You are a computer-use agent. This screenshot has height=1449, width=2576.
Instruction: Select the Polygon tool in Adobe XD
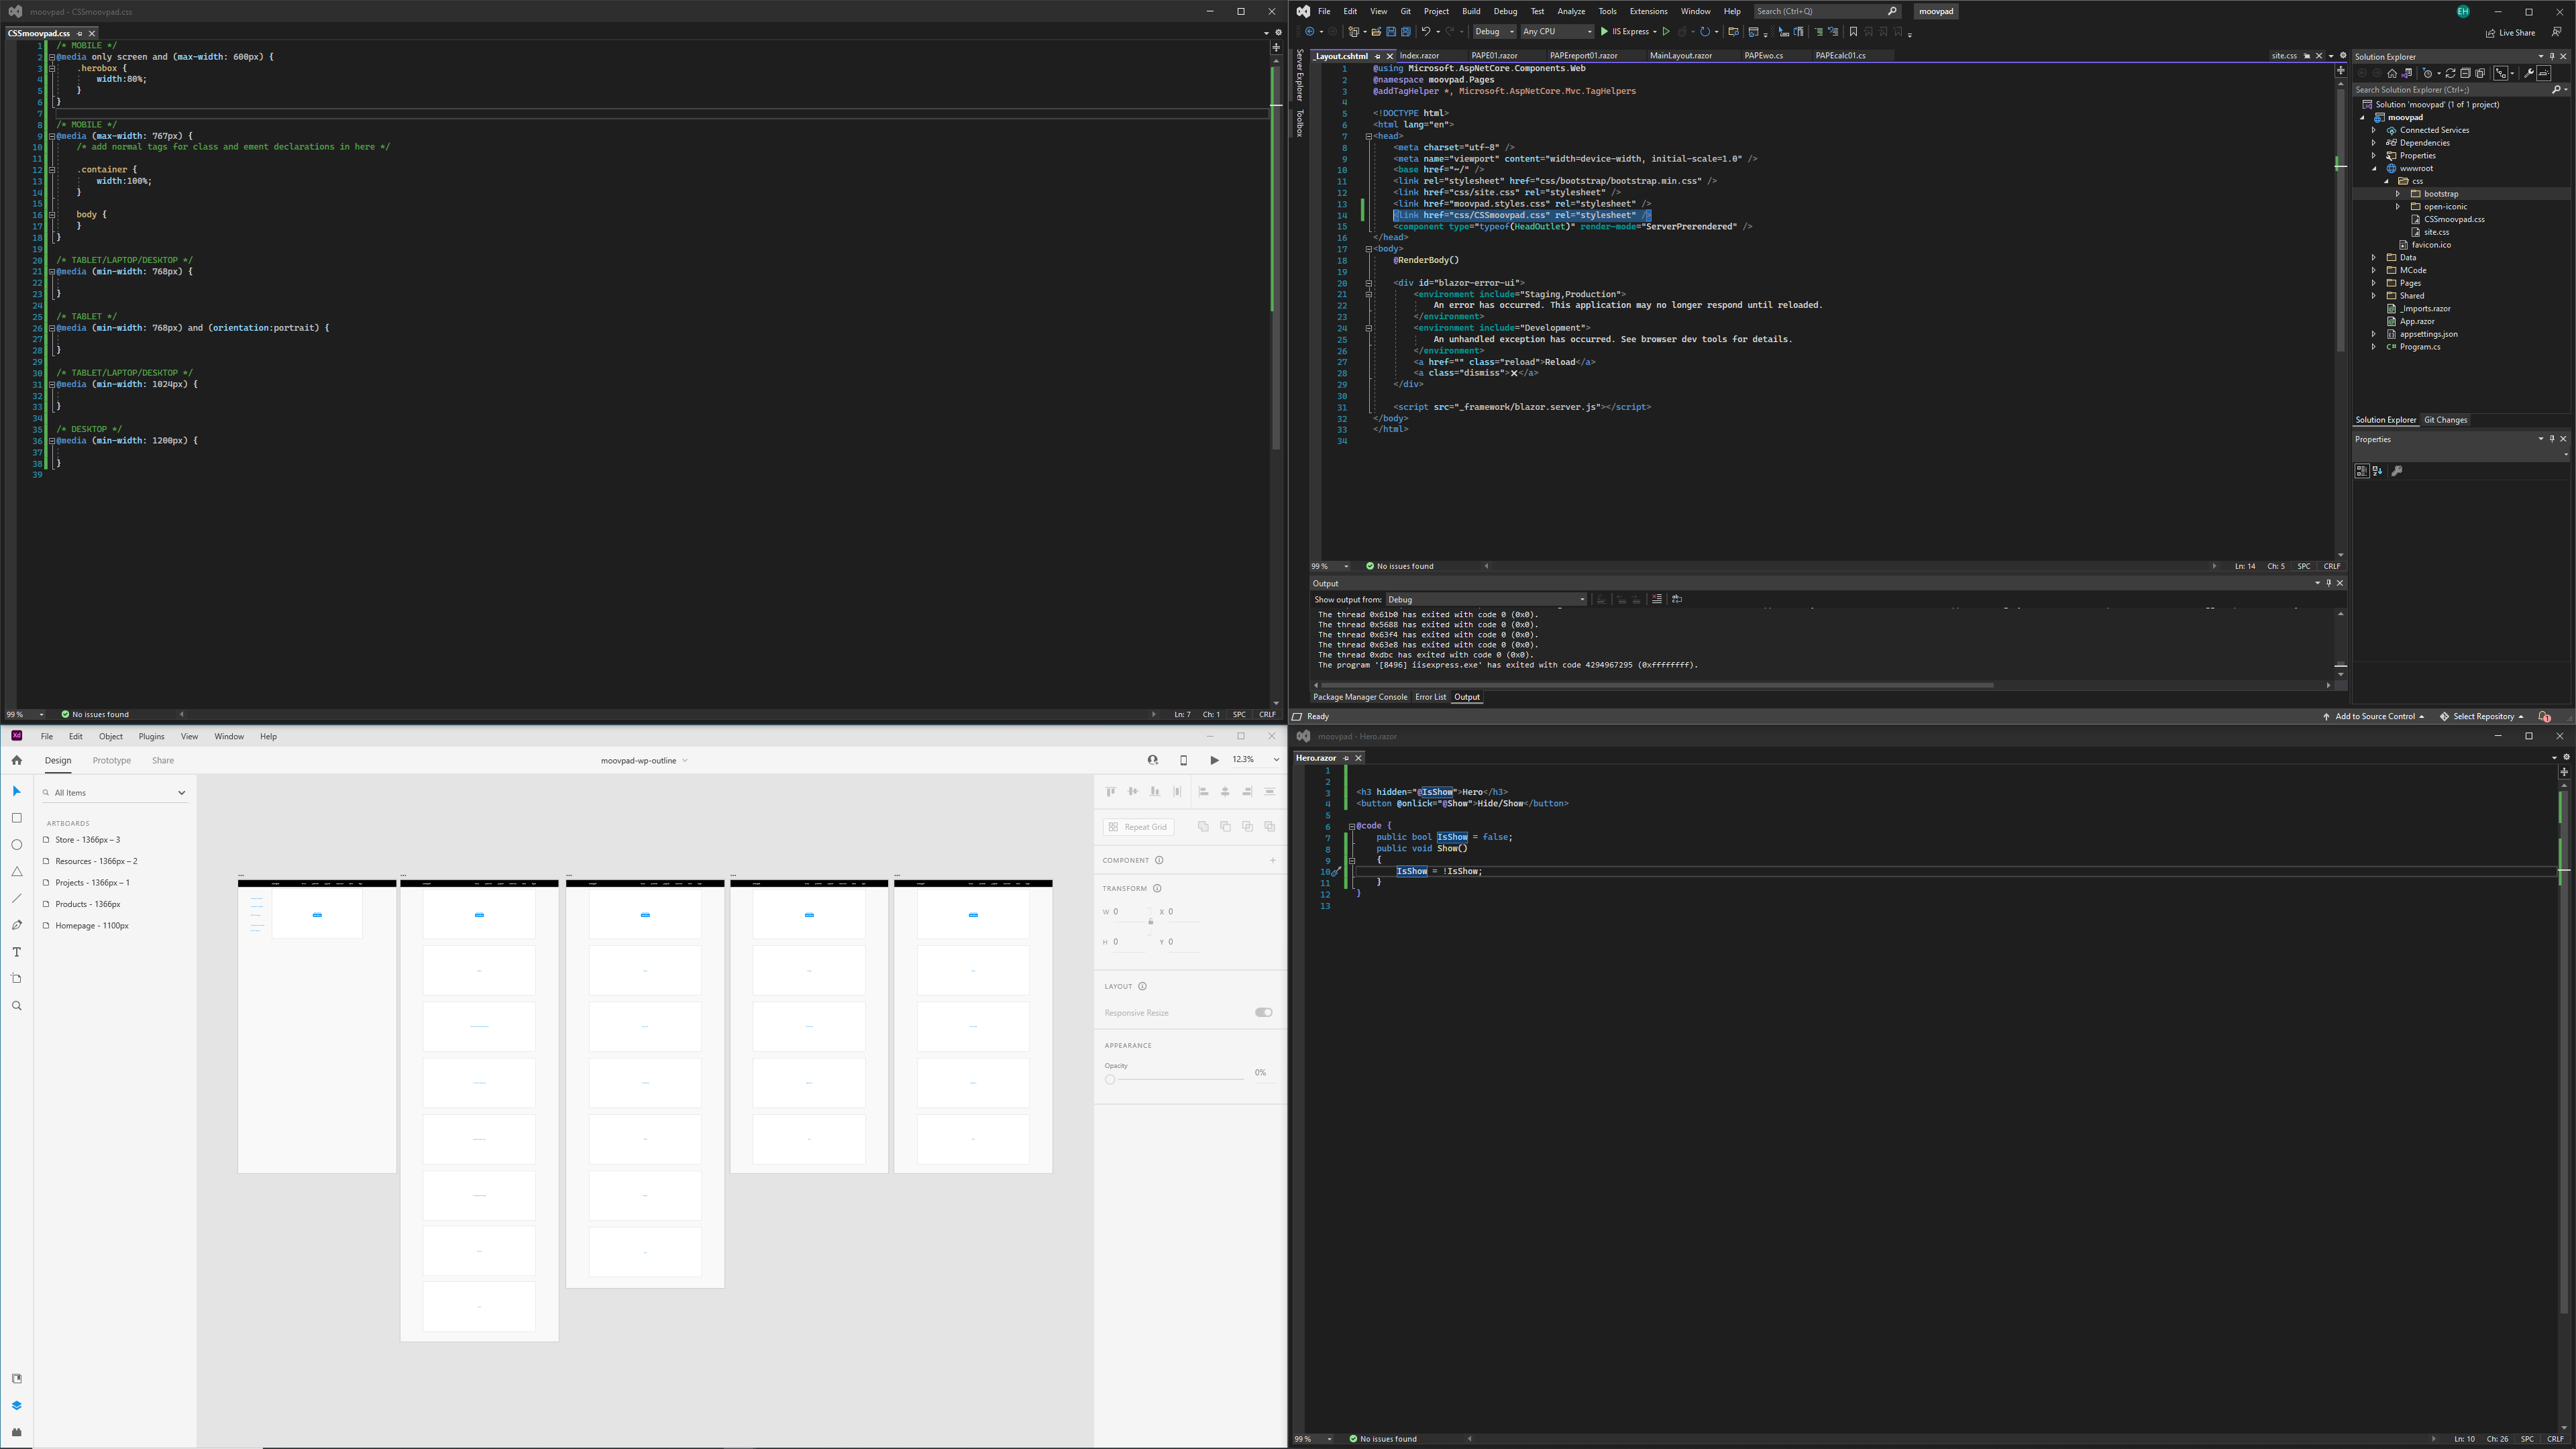(16, 872)
